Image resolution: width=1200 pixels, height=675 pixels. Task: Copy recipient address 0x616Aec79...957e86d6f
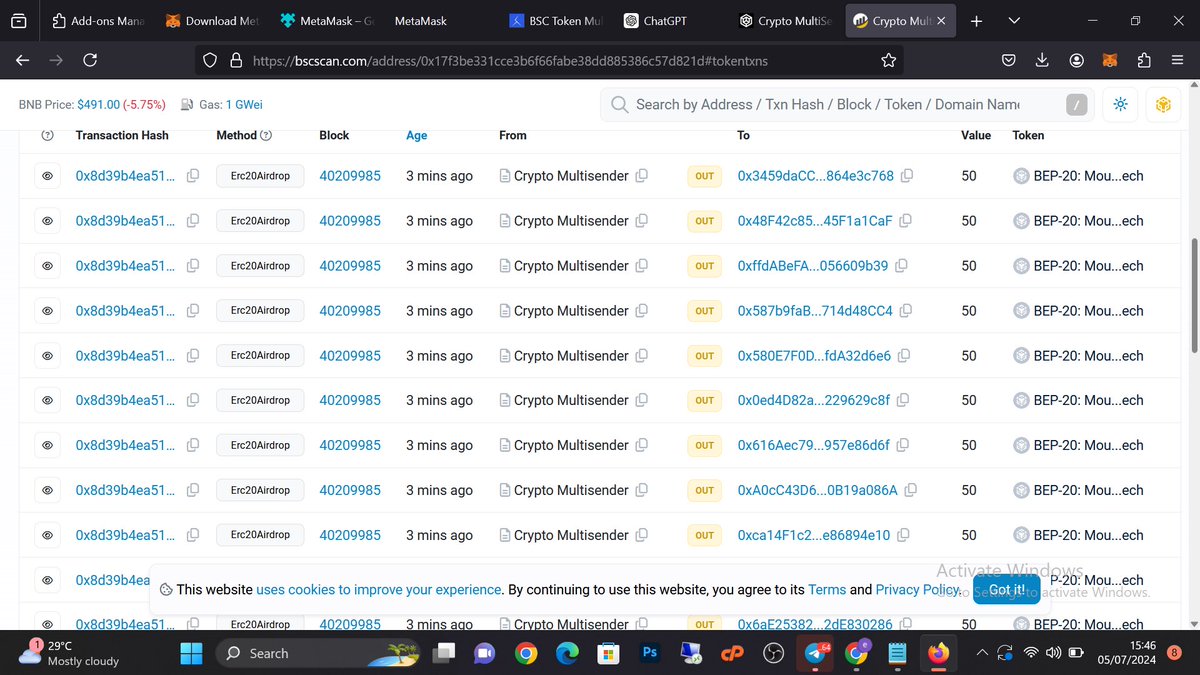[x=902, y=445]
